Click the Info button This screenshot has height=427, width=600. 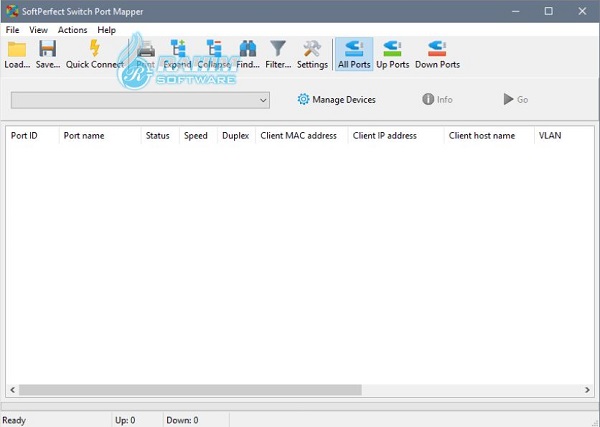pos(437,99)
